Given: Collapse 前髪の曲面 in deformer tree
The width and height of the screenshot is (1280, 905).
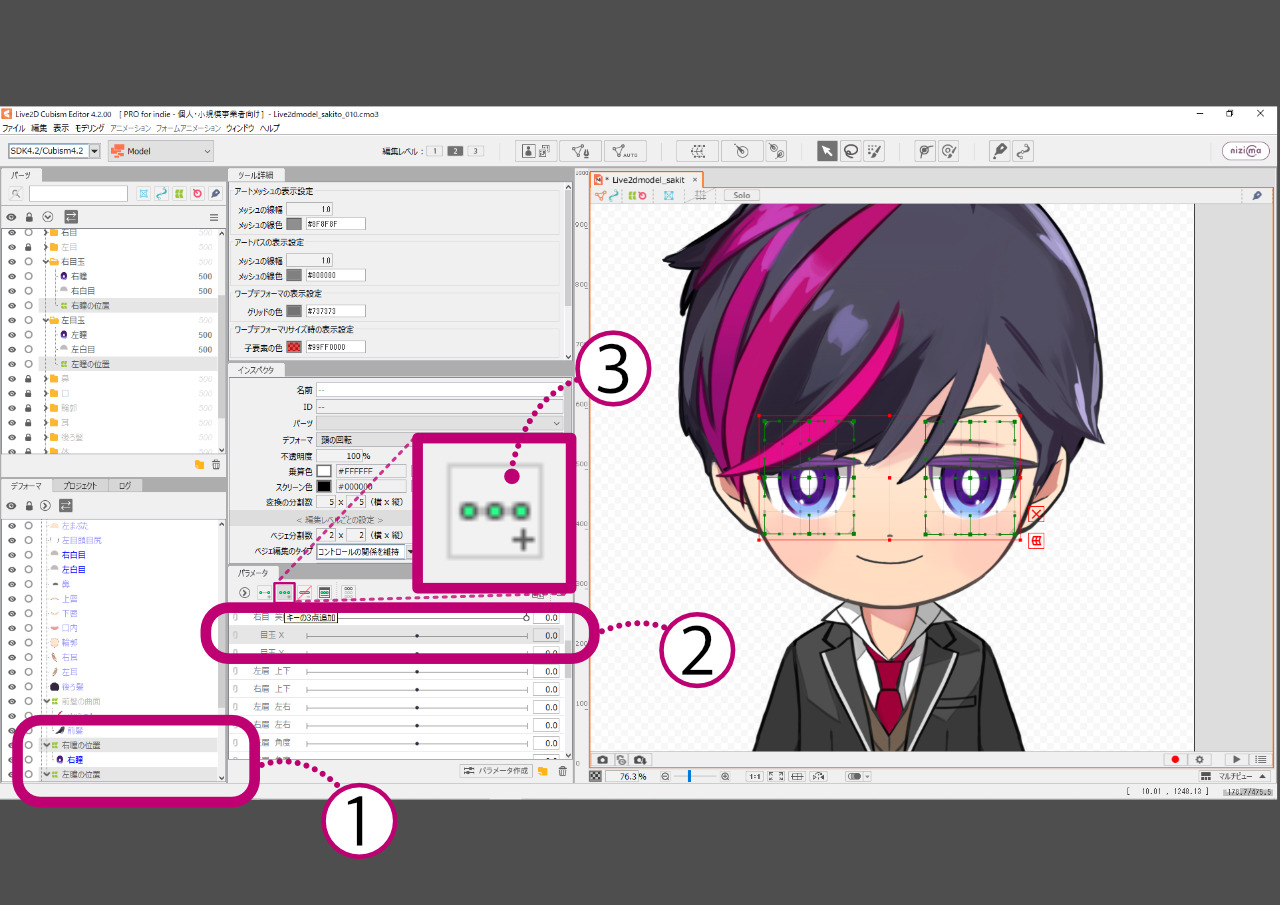Looking at the screenshot, I should [x=45, y=701].
